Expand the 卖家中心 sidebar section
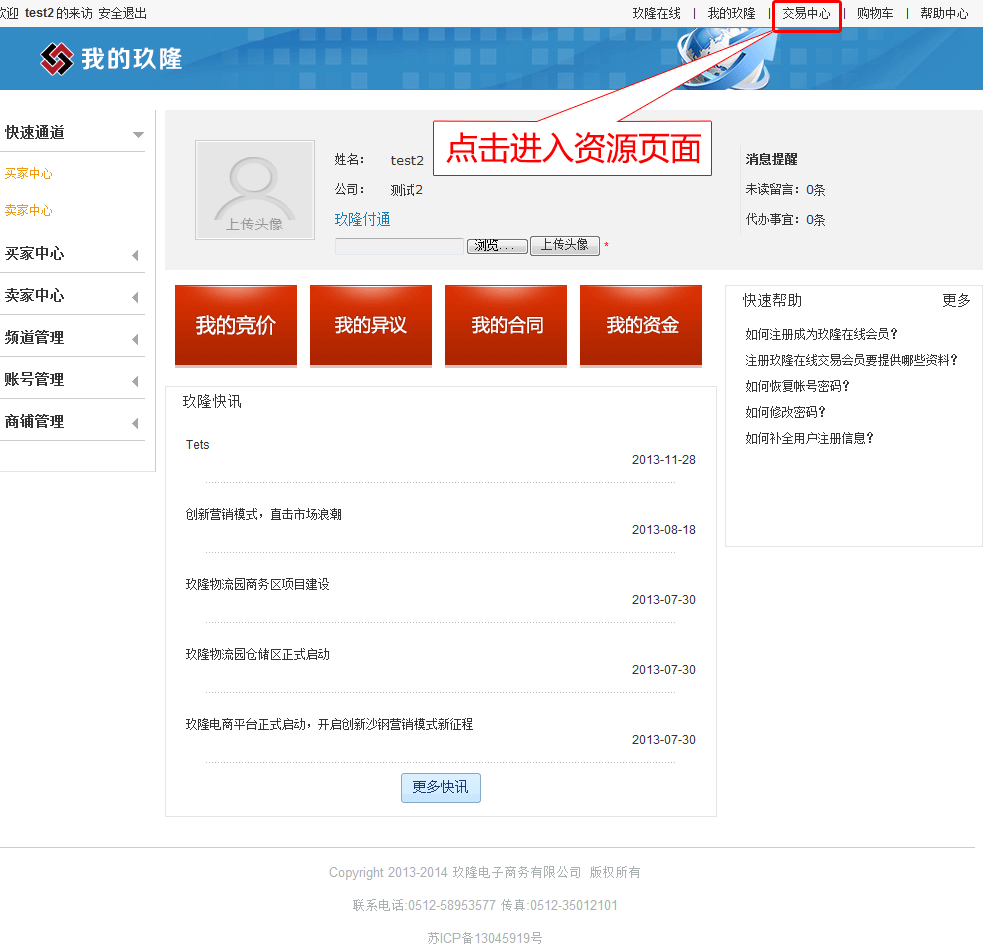 click(135, 297)
